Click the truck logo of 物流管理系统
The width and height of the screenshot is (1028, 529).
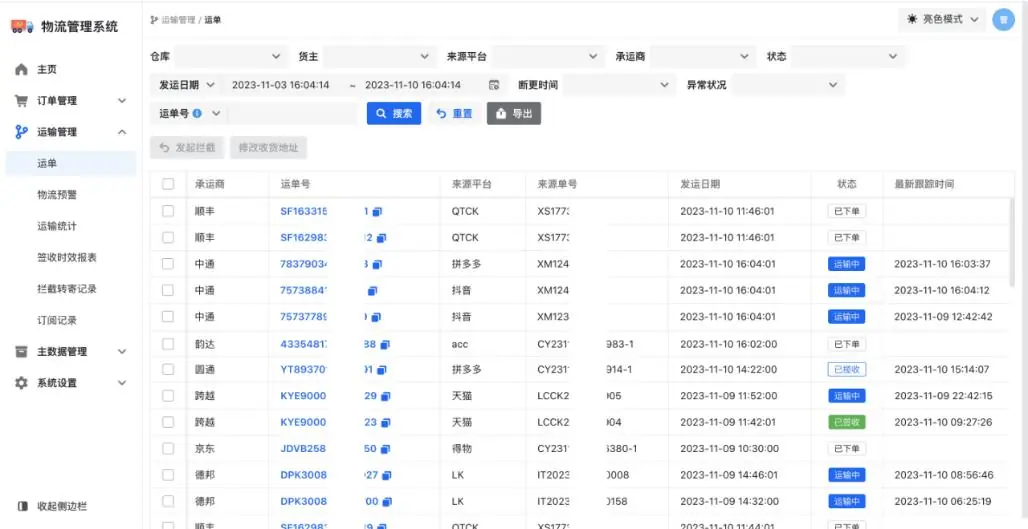coord(22,27)
